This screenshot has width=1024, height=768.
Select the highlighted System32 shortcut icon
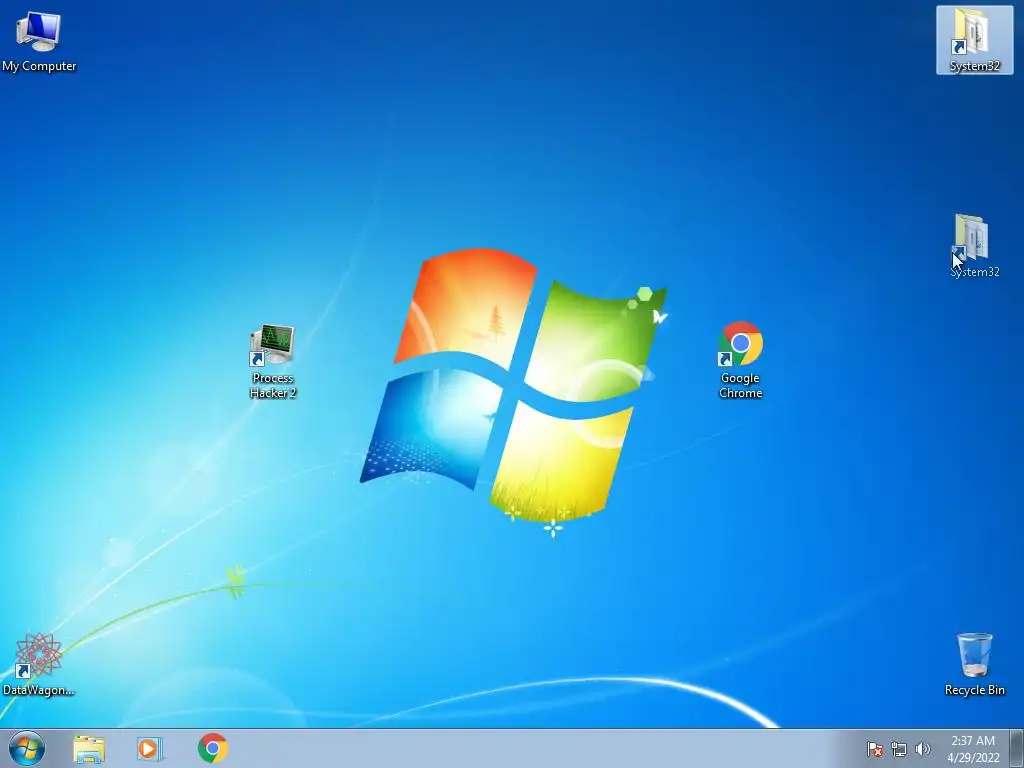(974, 40)
